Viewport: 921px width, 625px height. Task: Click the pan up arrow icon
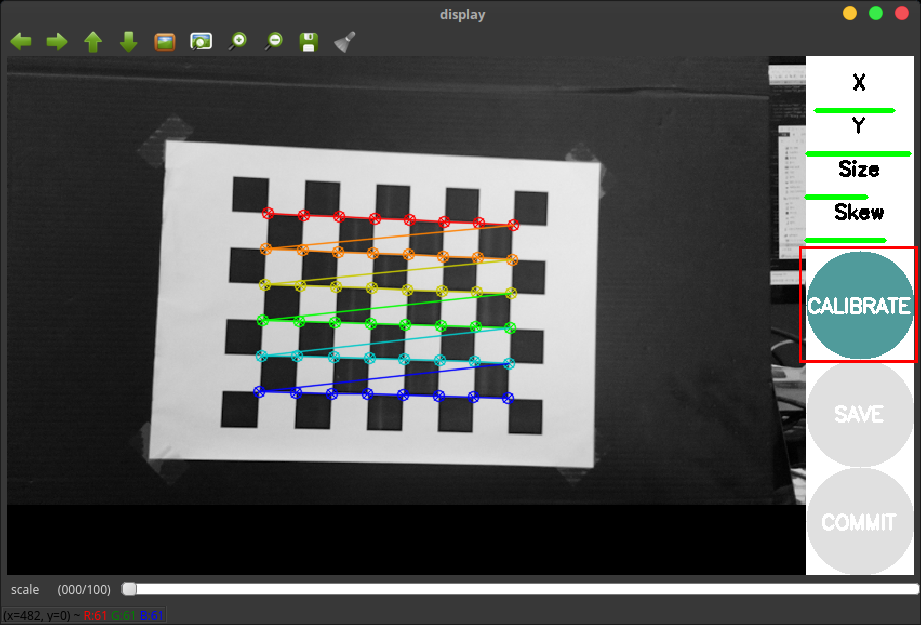point(93,42)
